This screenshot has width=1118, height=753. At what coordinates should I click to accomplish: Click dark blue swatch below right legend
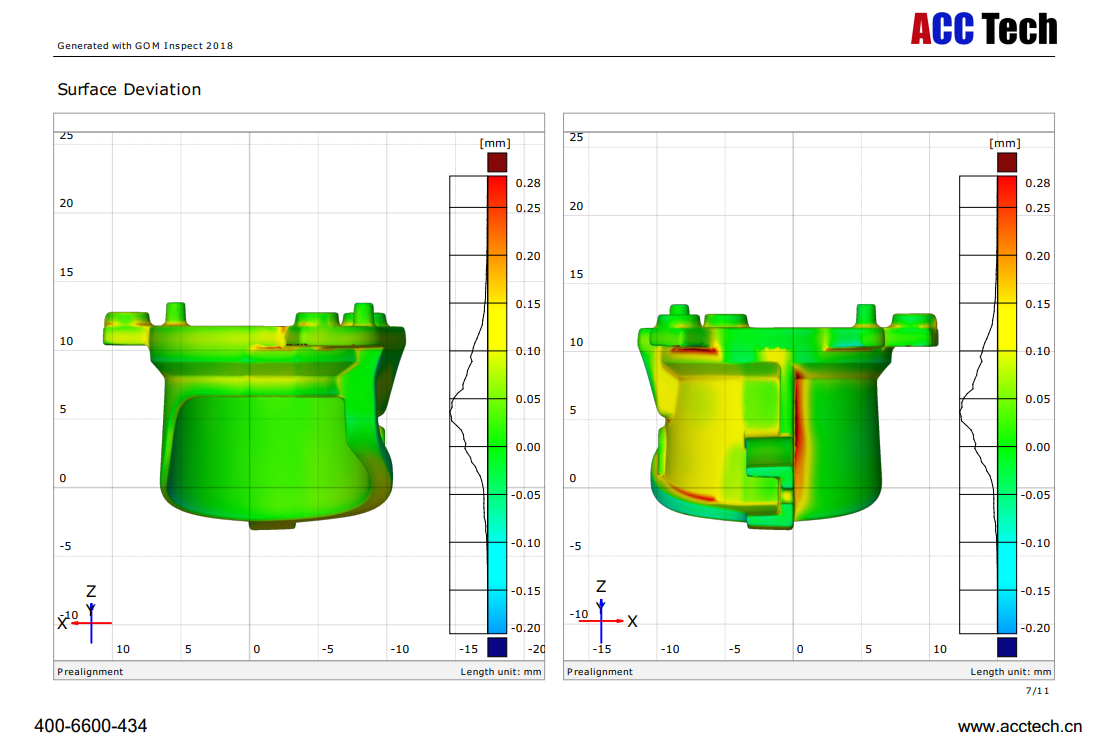tap(1007, 646)
